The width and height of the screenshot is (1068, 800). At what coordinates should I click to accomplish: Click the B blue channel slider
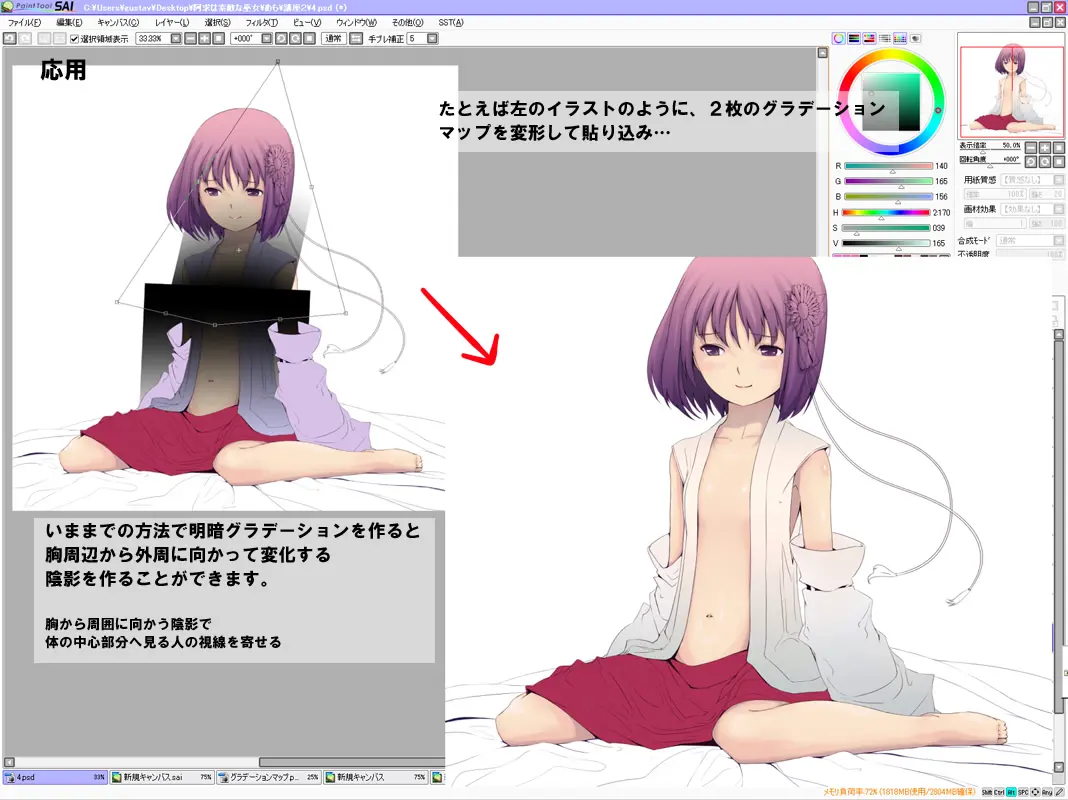[888, 196]
